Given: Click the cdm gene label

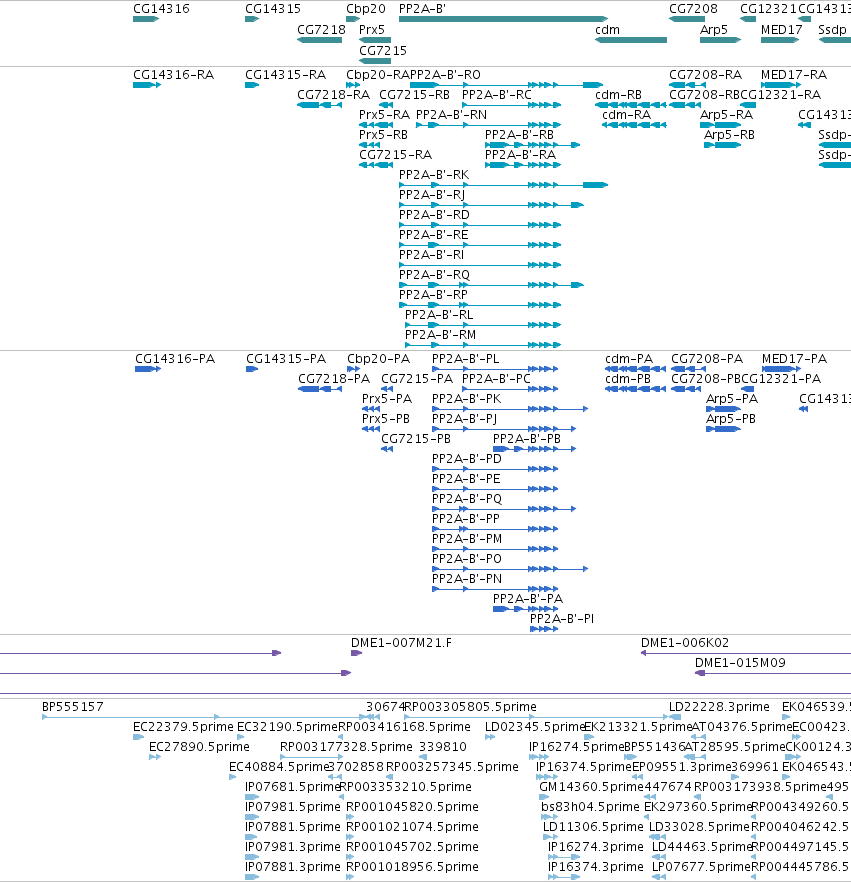Looking at the screenshot, I should click(x=607, y=30).
